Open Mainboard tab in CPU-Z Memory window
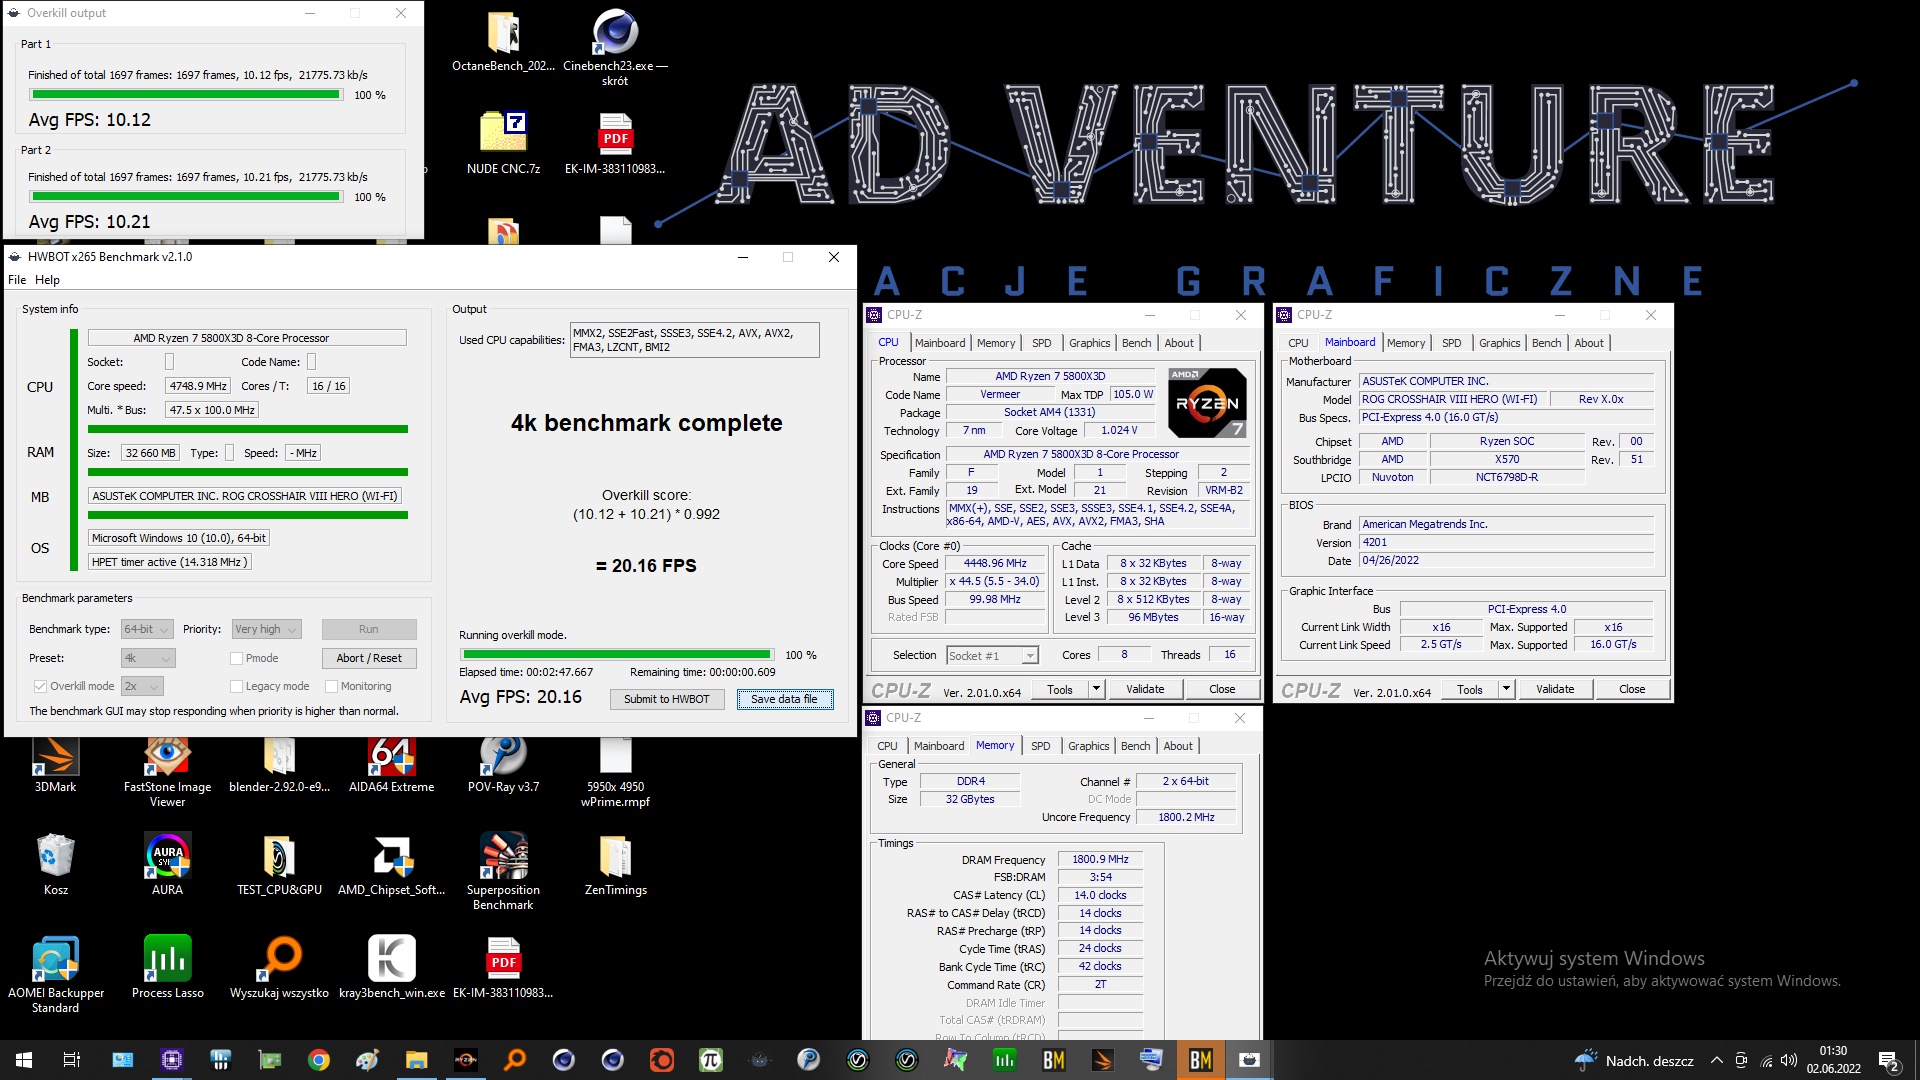The image size is (1920, 1080). pyautogui.click(x=939, y=746)
